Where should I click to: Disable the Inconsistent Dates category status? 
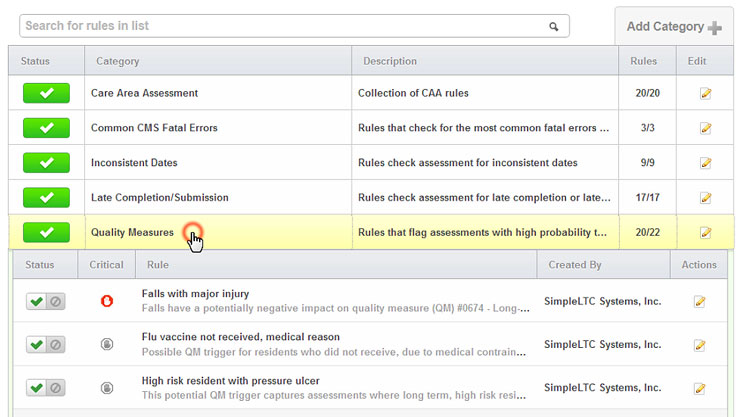tap(46, 163)
